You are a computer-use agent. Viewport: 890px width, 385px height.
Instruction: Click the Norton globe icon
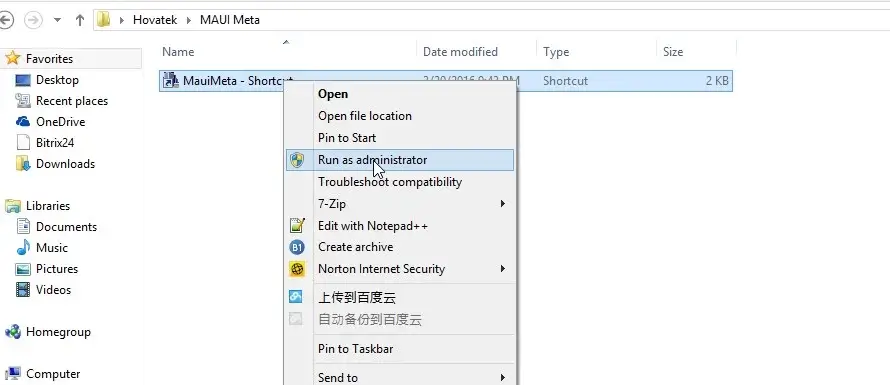pyautogui.click(x=297, y=269)
